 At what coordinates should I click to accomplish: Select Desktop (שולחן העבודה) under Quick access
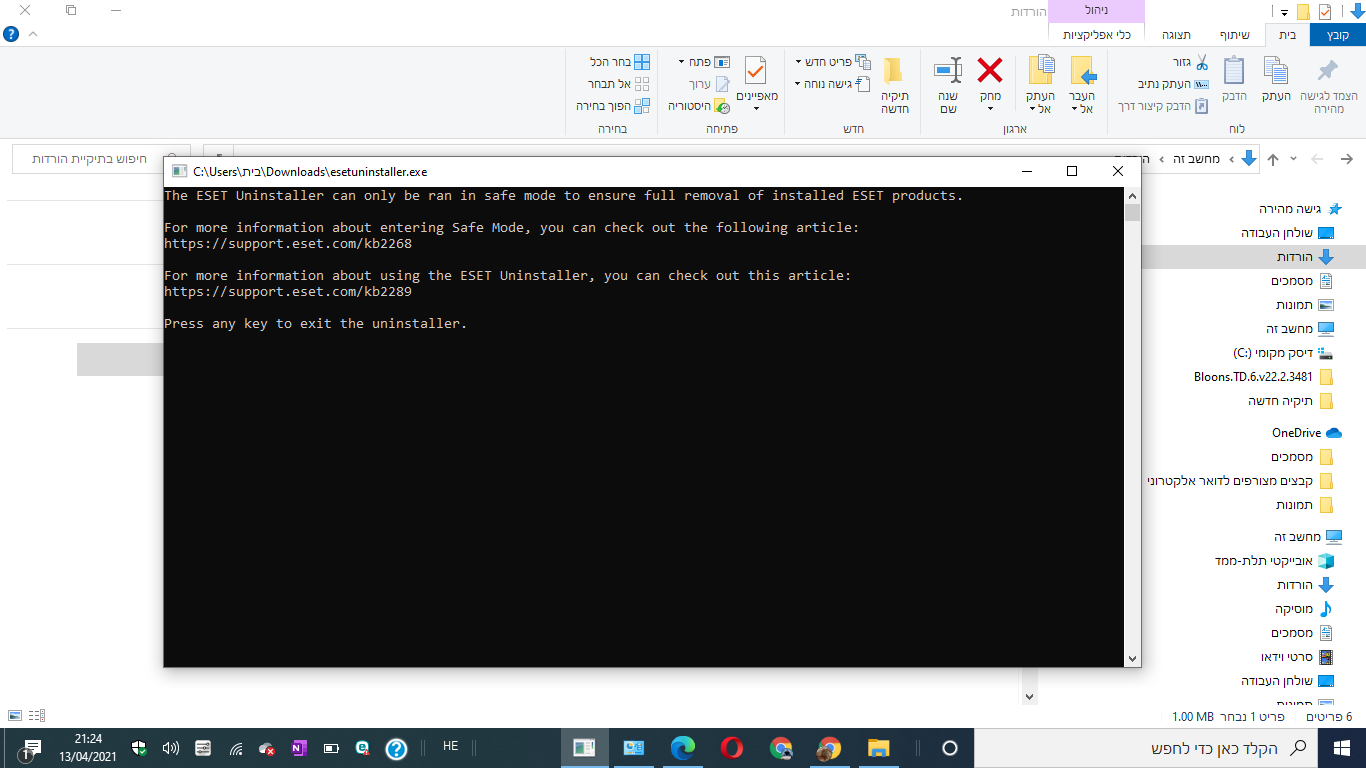tap(1288, 233)
